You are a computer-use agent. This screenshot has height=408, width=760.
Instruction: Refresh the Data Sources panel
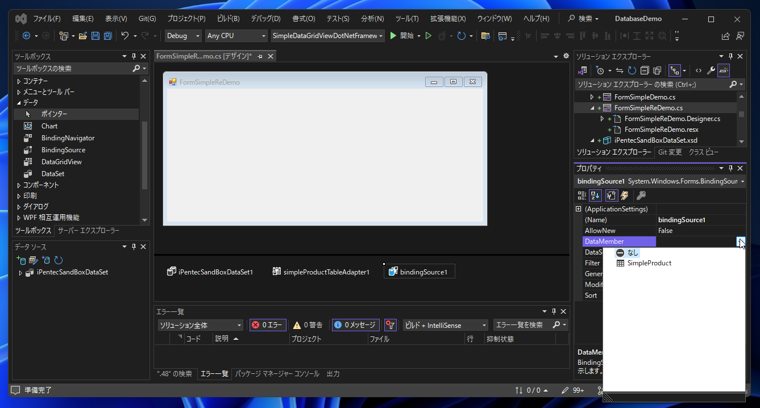(59, 260)
